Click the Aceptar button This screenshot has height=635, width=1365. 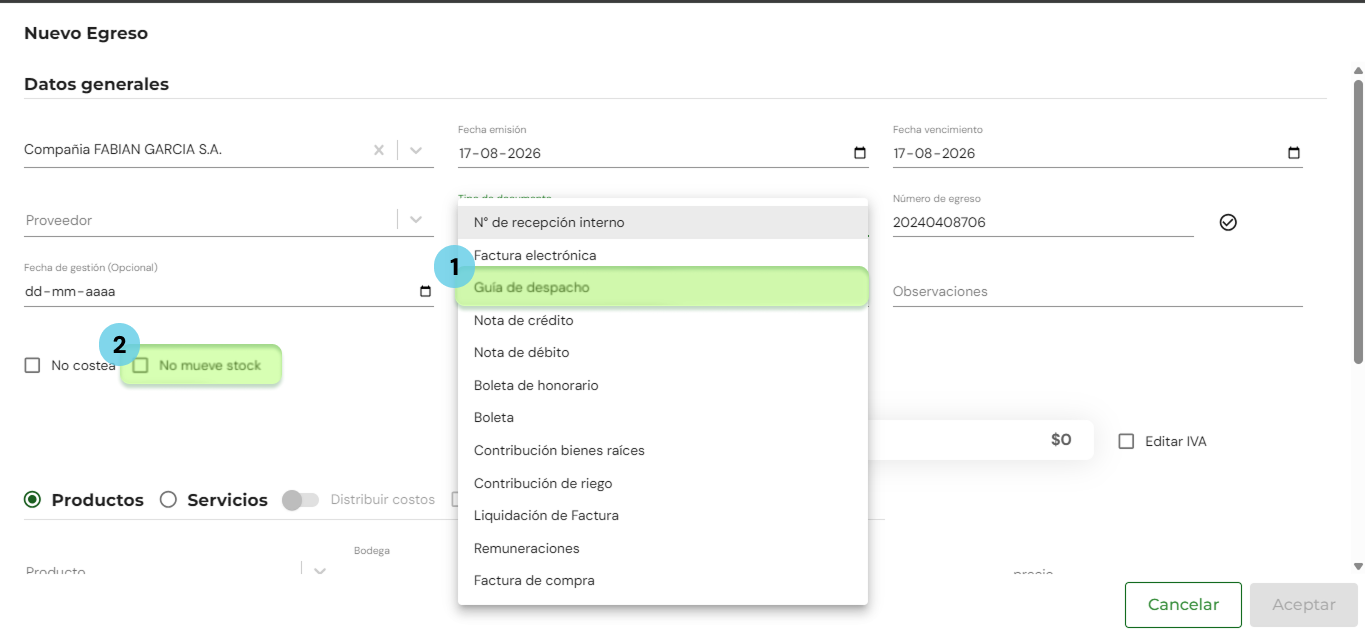tap(1304, 605)
